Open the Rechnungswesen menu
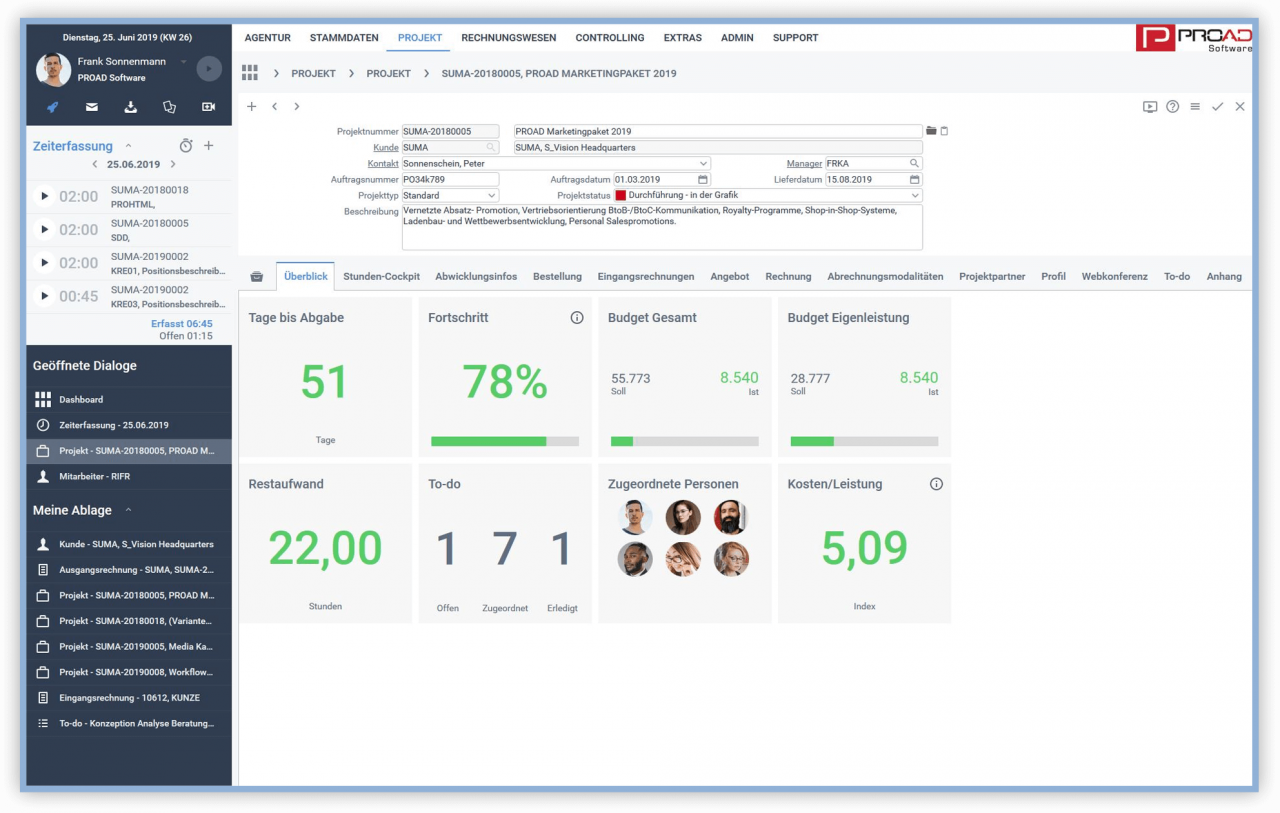 click(x=508, y=38)
